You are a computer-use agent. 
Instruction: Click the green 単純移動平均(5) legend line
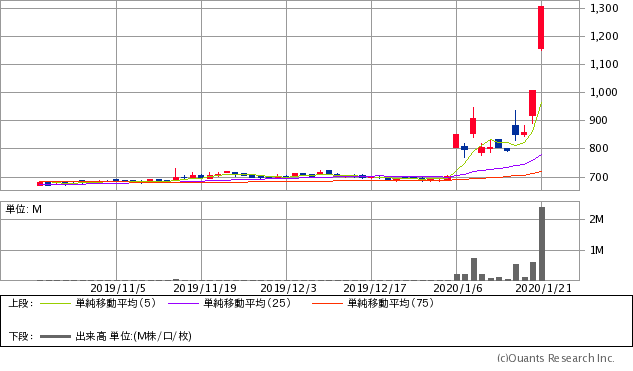coord(55,303)
